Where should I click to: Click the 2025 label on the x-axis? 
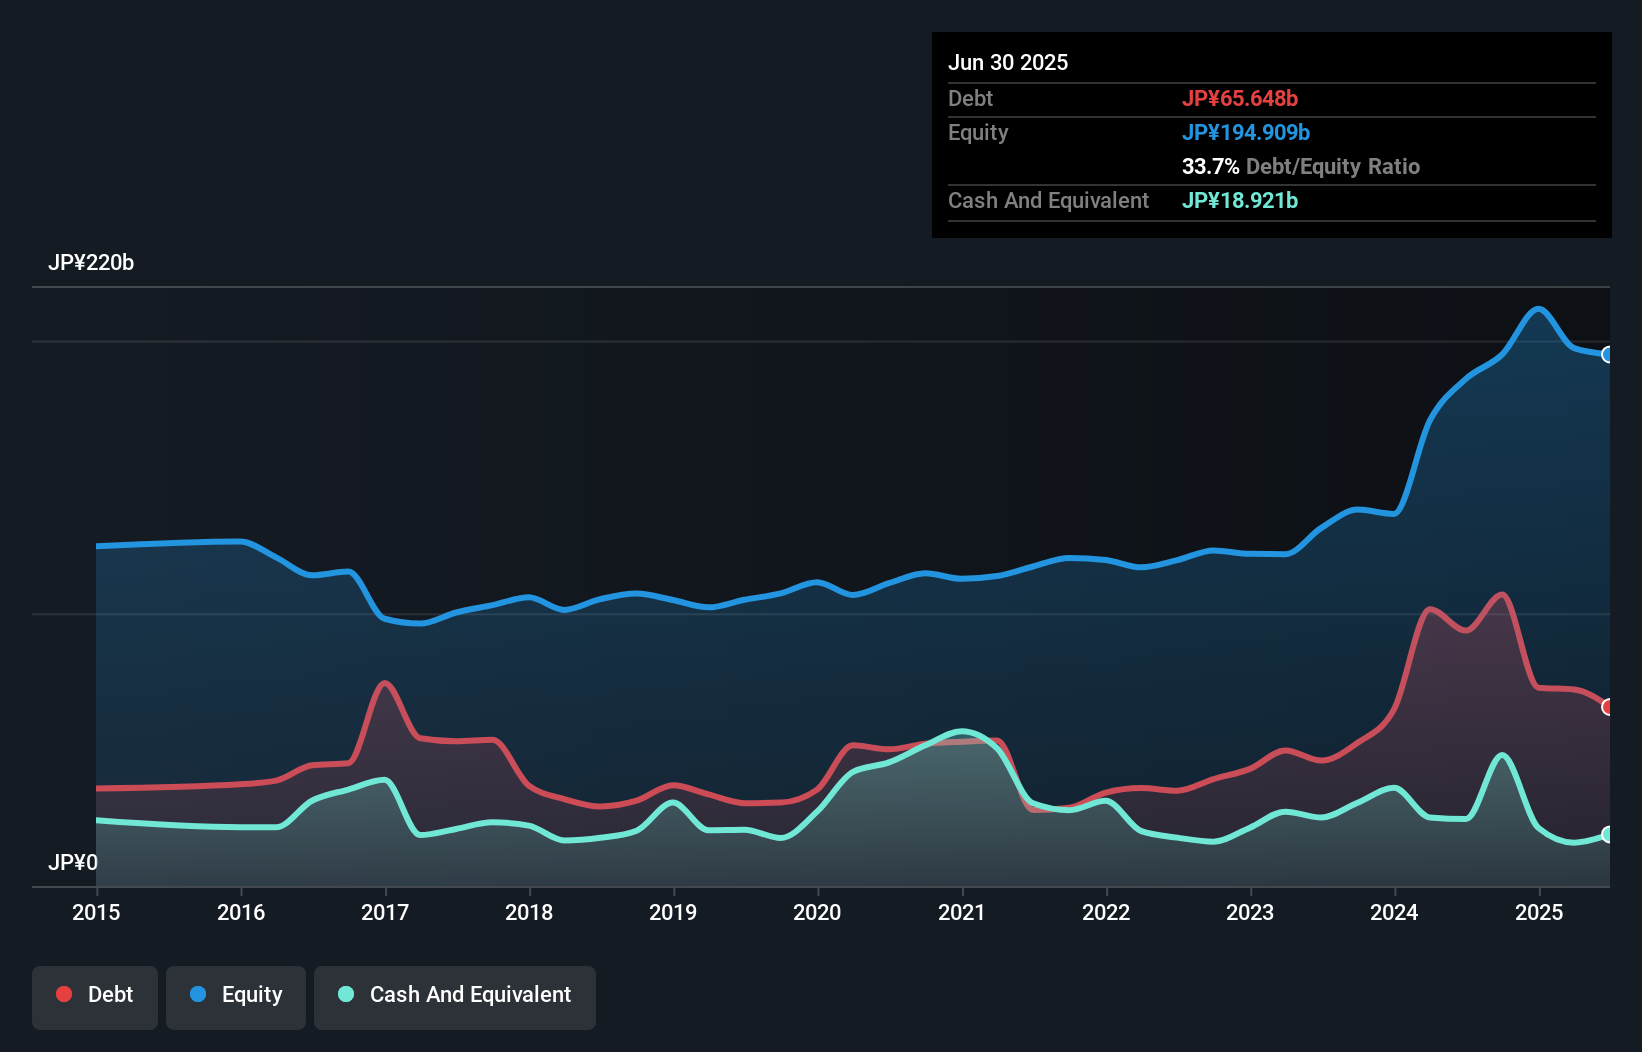pos(1538,912)
